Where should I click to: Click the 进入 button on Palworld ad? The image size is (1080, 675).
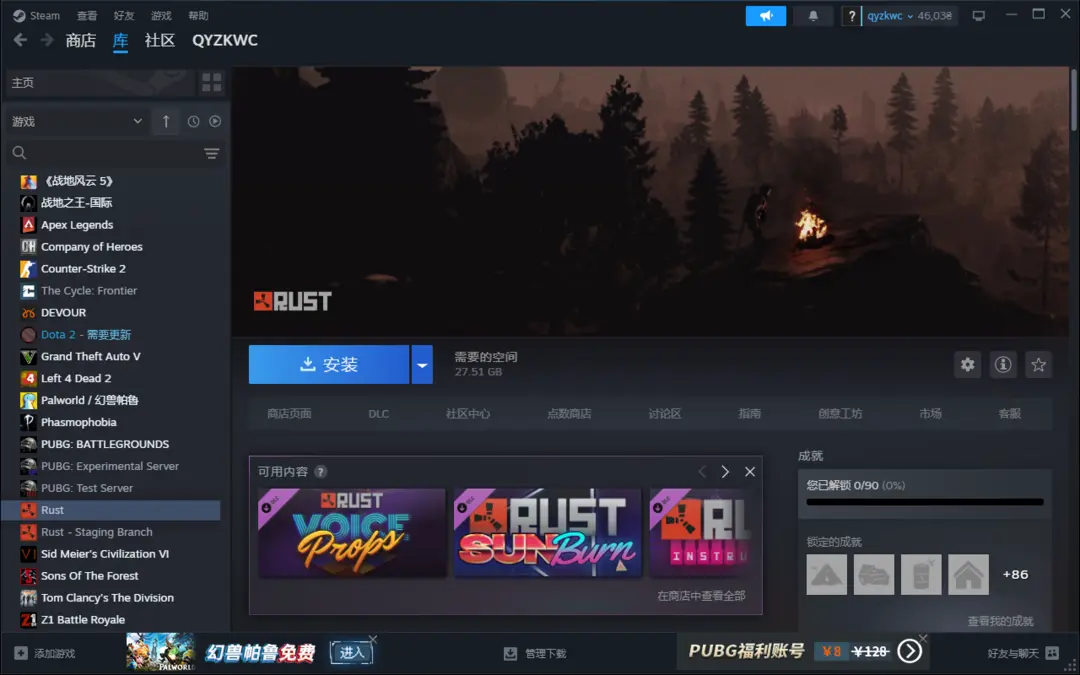tap(351, 652)
